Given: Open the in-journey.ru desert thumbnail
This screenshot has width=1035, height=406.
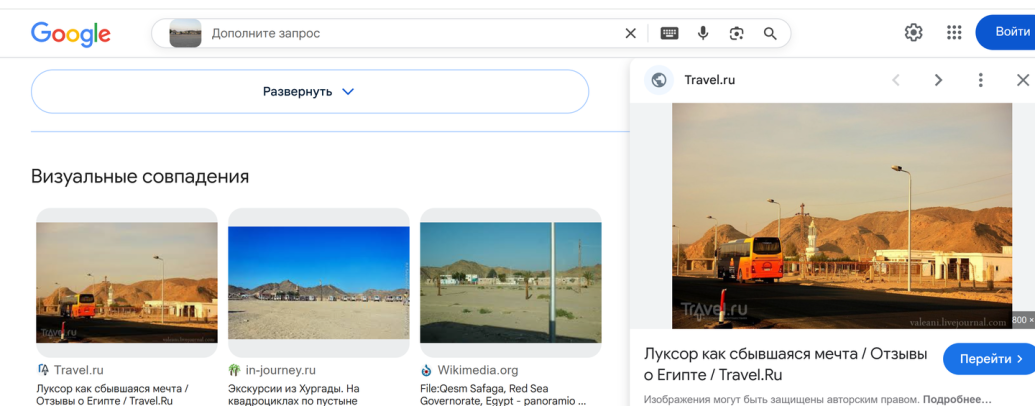Looking at the screenshot, I should coord(319,283).
